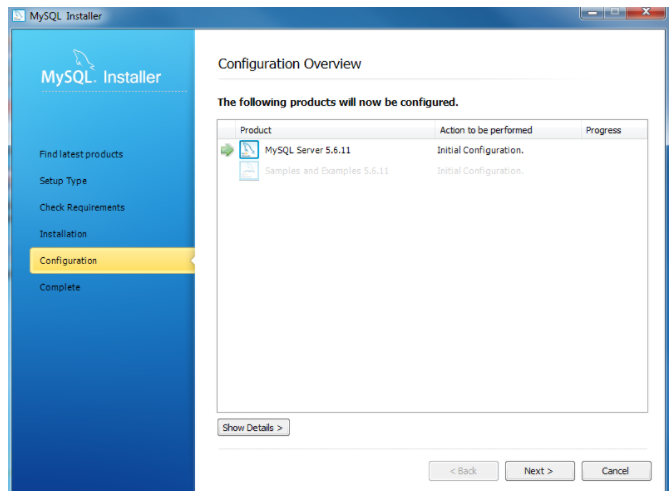The image size is (670, 491).
Task: Select the Complete step in sidebar
Action: tap(60, 287)
